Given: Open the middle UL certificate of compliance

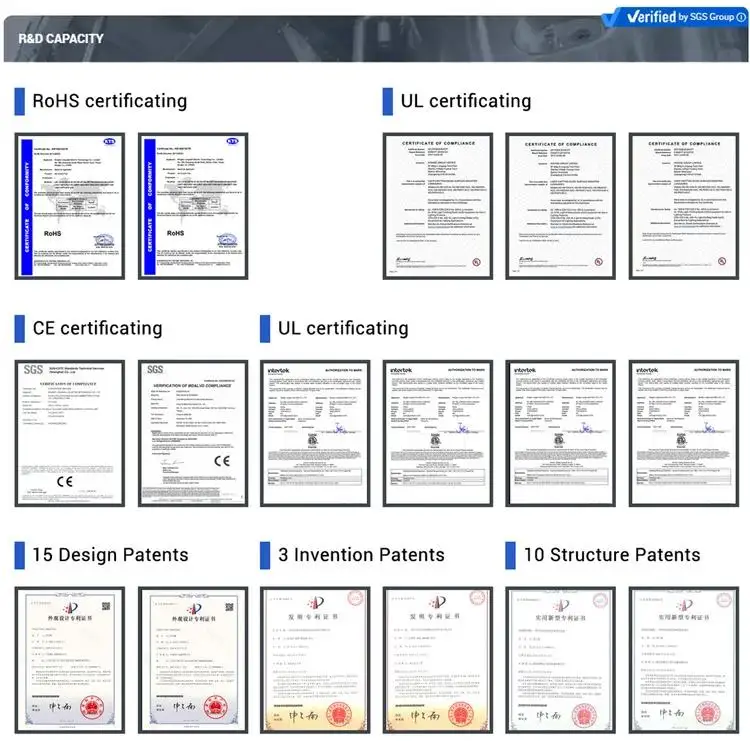Looking at the screenshot, I should coord(561,206).
